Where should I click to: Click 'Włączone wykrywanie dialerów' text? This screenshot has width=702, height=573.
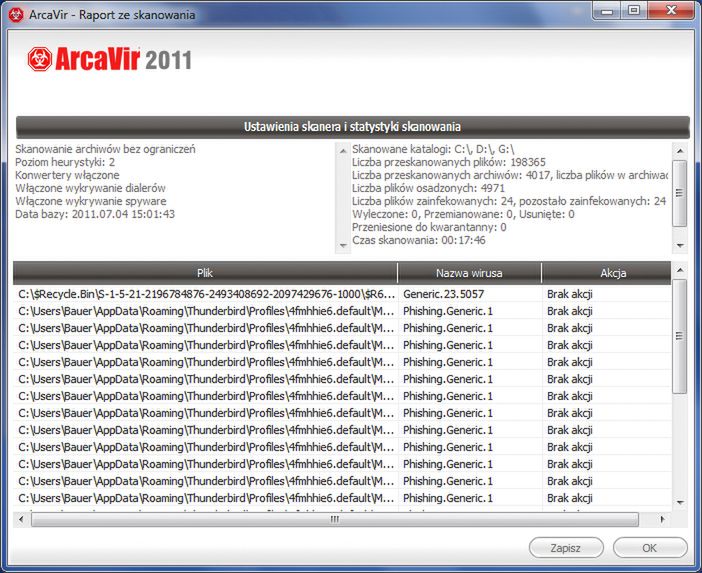point(90,188)
